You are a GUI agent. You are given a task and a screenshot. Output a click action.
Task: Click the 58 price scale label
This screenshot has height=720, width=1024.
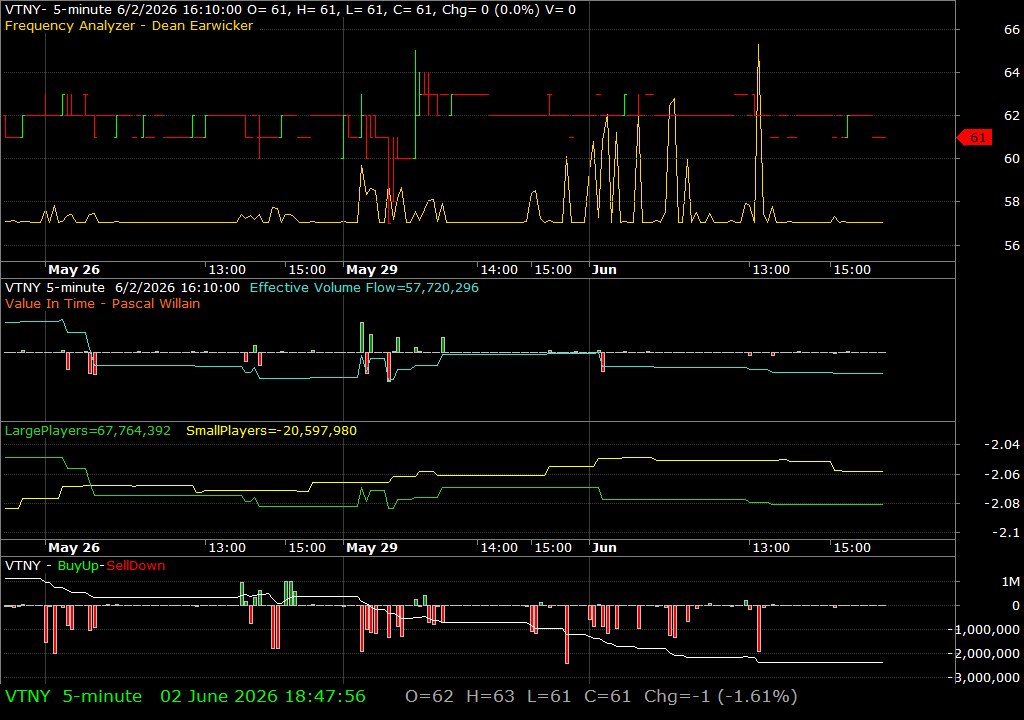1012,202
